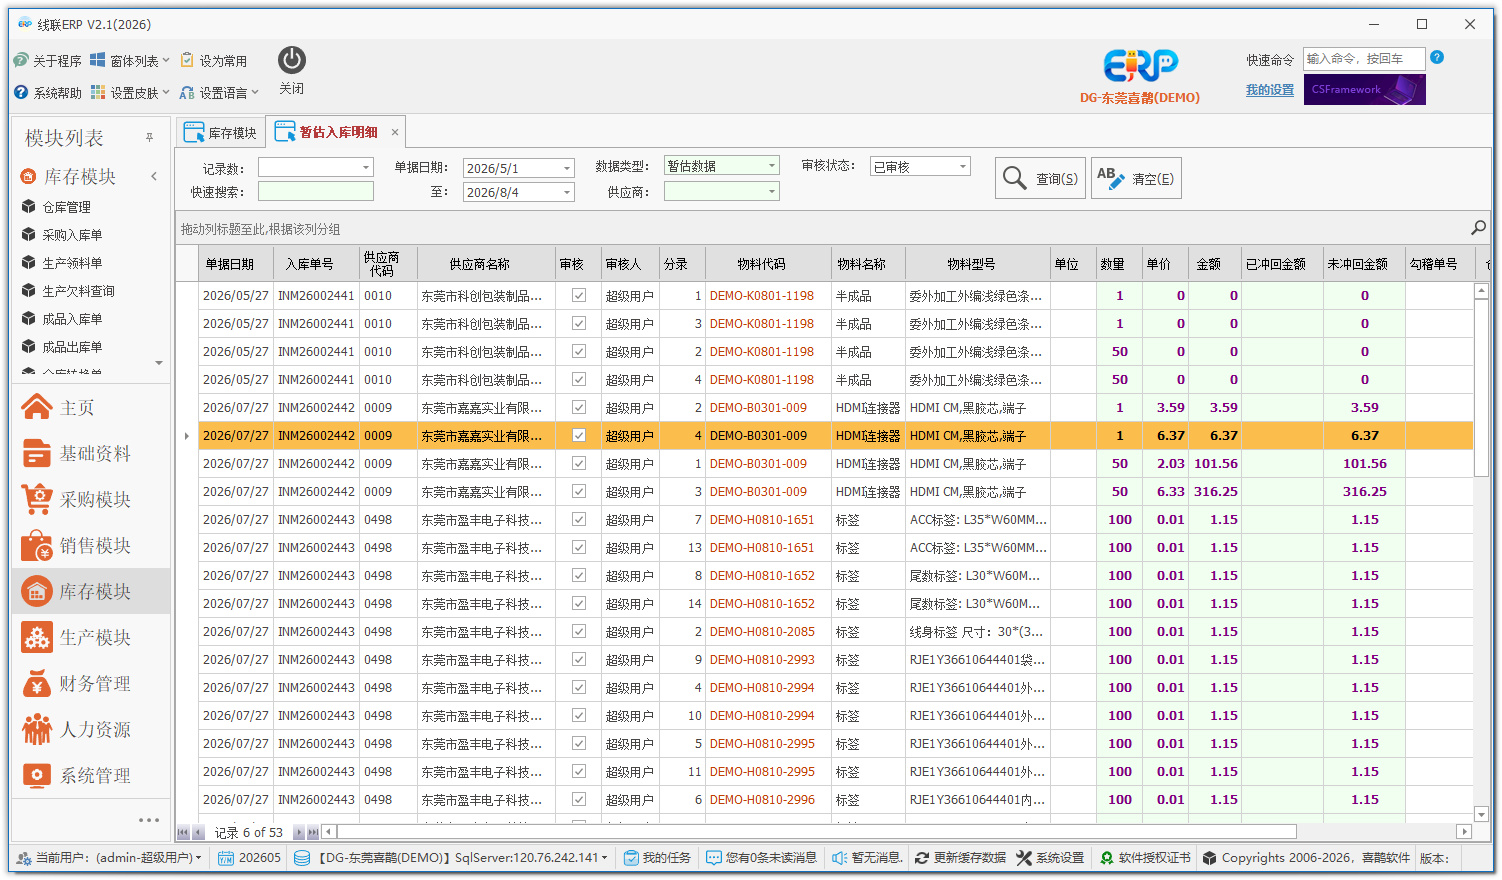Open 我的任务 in status bar
Screen dimensions: 1502x880
tap(657, 858)
